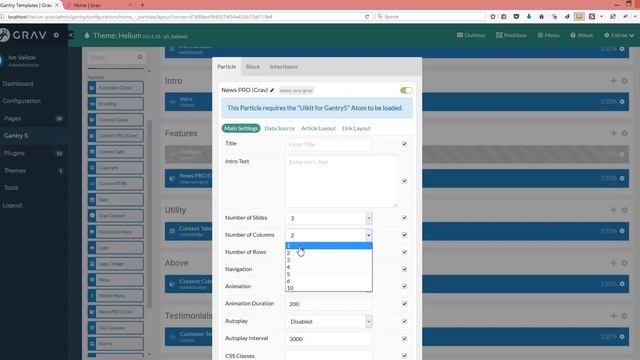Screen dimensions: 640x360
Task: Click the Branding particle icon
Action: coord(92,104)
